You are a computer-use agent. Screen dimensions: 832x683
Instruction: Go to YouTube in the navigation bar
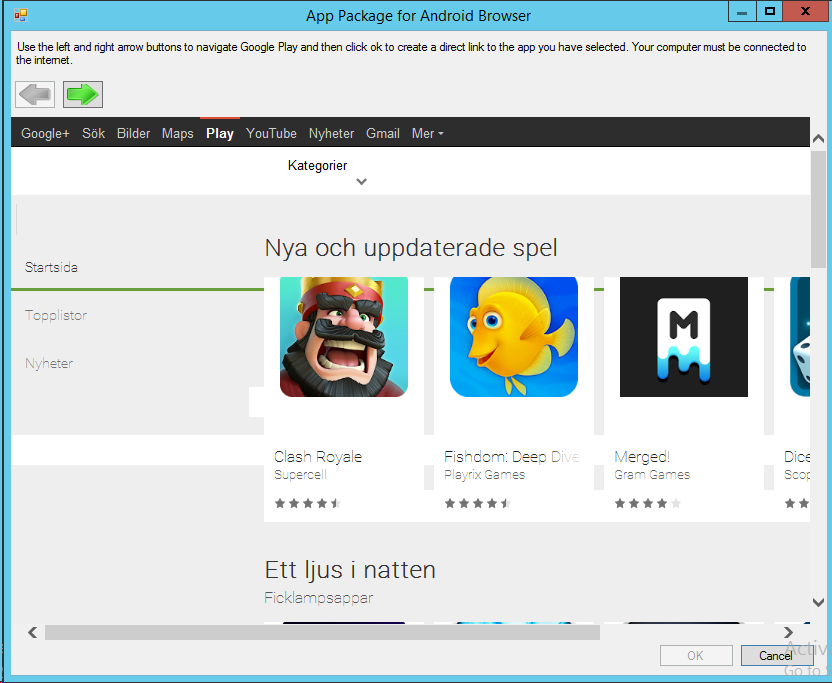pos(271,133)
